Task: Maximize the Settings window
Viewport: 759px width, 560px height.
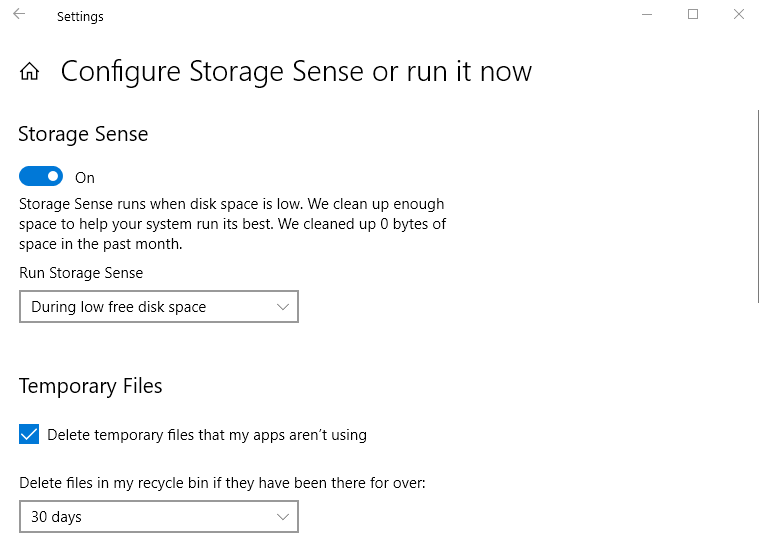Action: click(693, 15)
